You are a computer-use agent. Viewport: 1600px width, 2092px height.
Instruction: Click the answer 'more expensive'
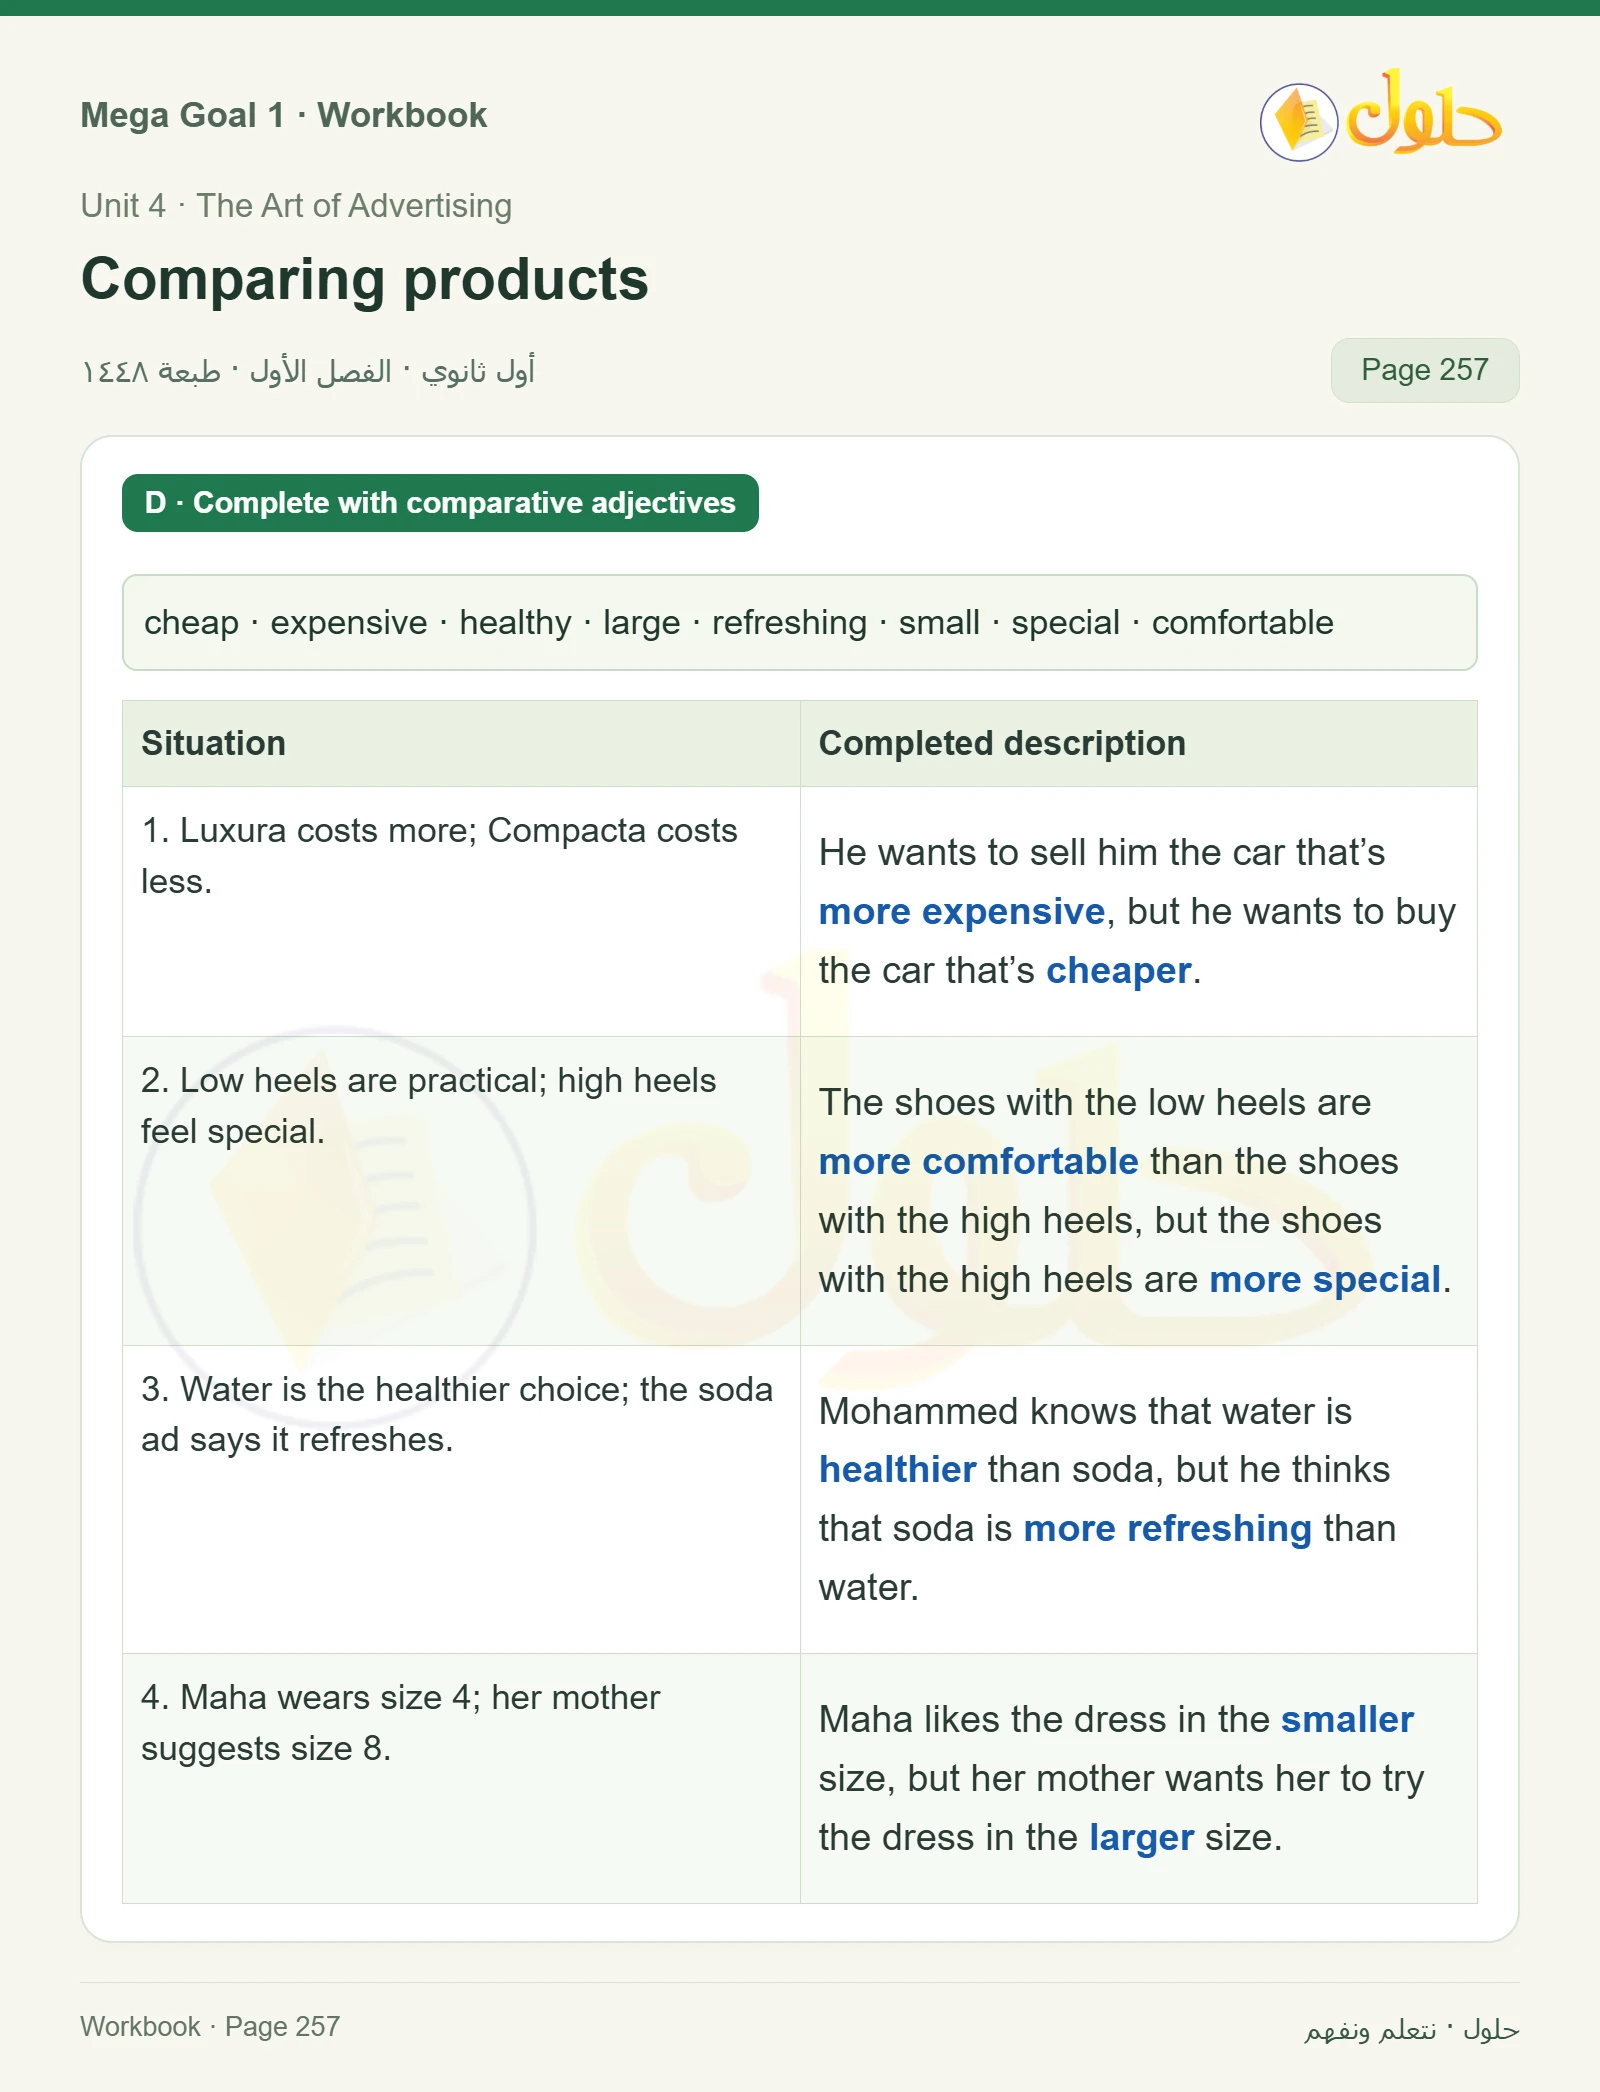(961, 912)
